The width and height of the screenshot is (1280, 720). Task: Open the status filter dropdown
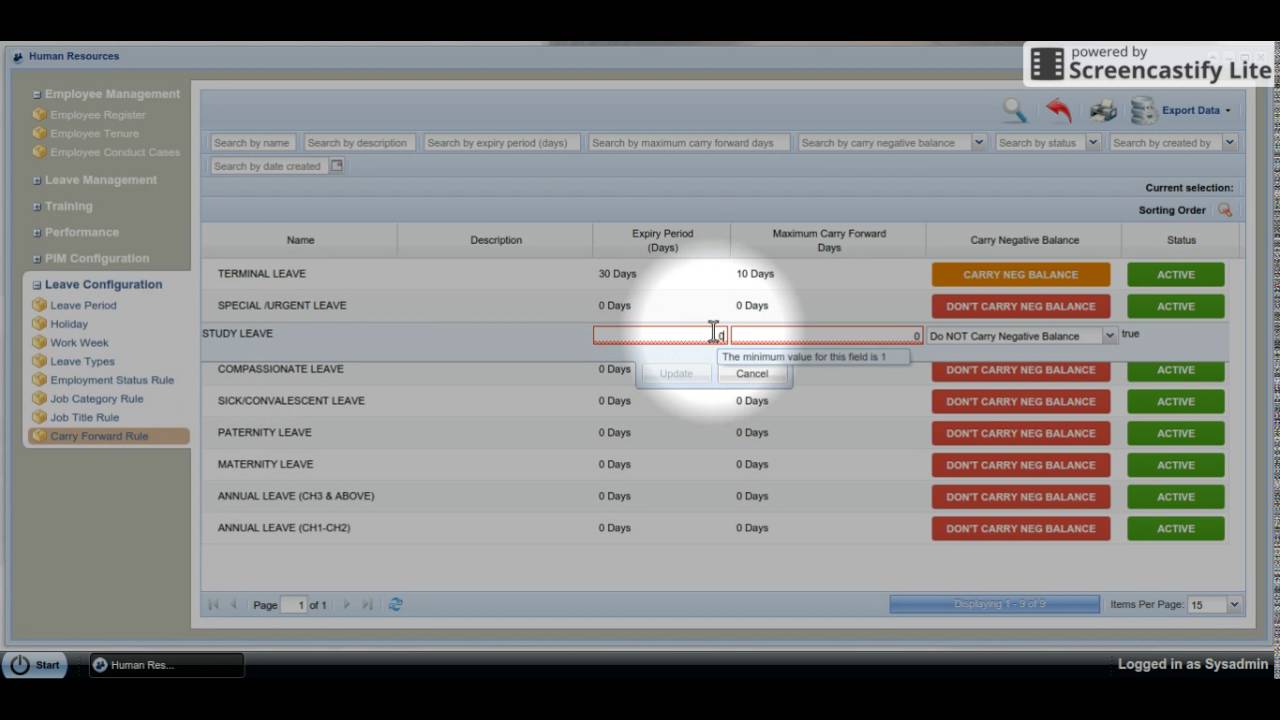pos(1092,143)
